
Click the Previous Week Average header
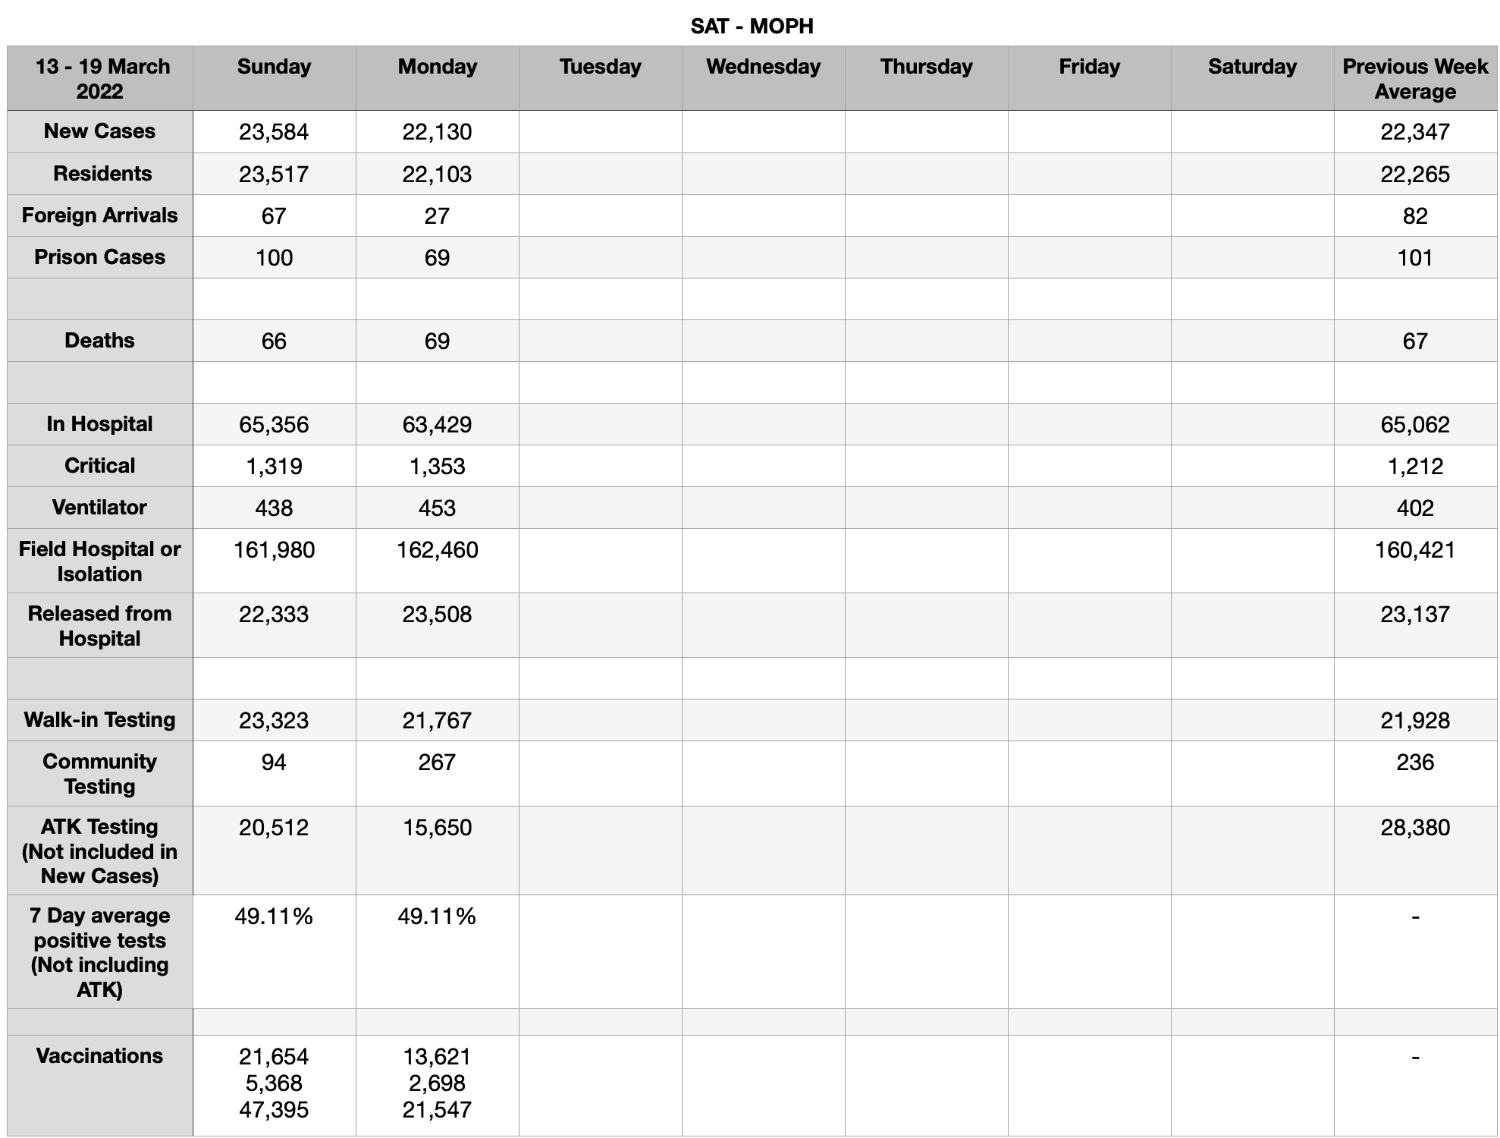[x=1415, y=78]
